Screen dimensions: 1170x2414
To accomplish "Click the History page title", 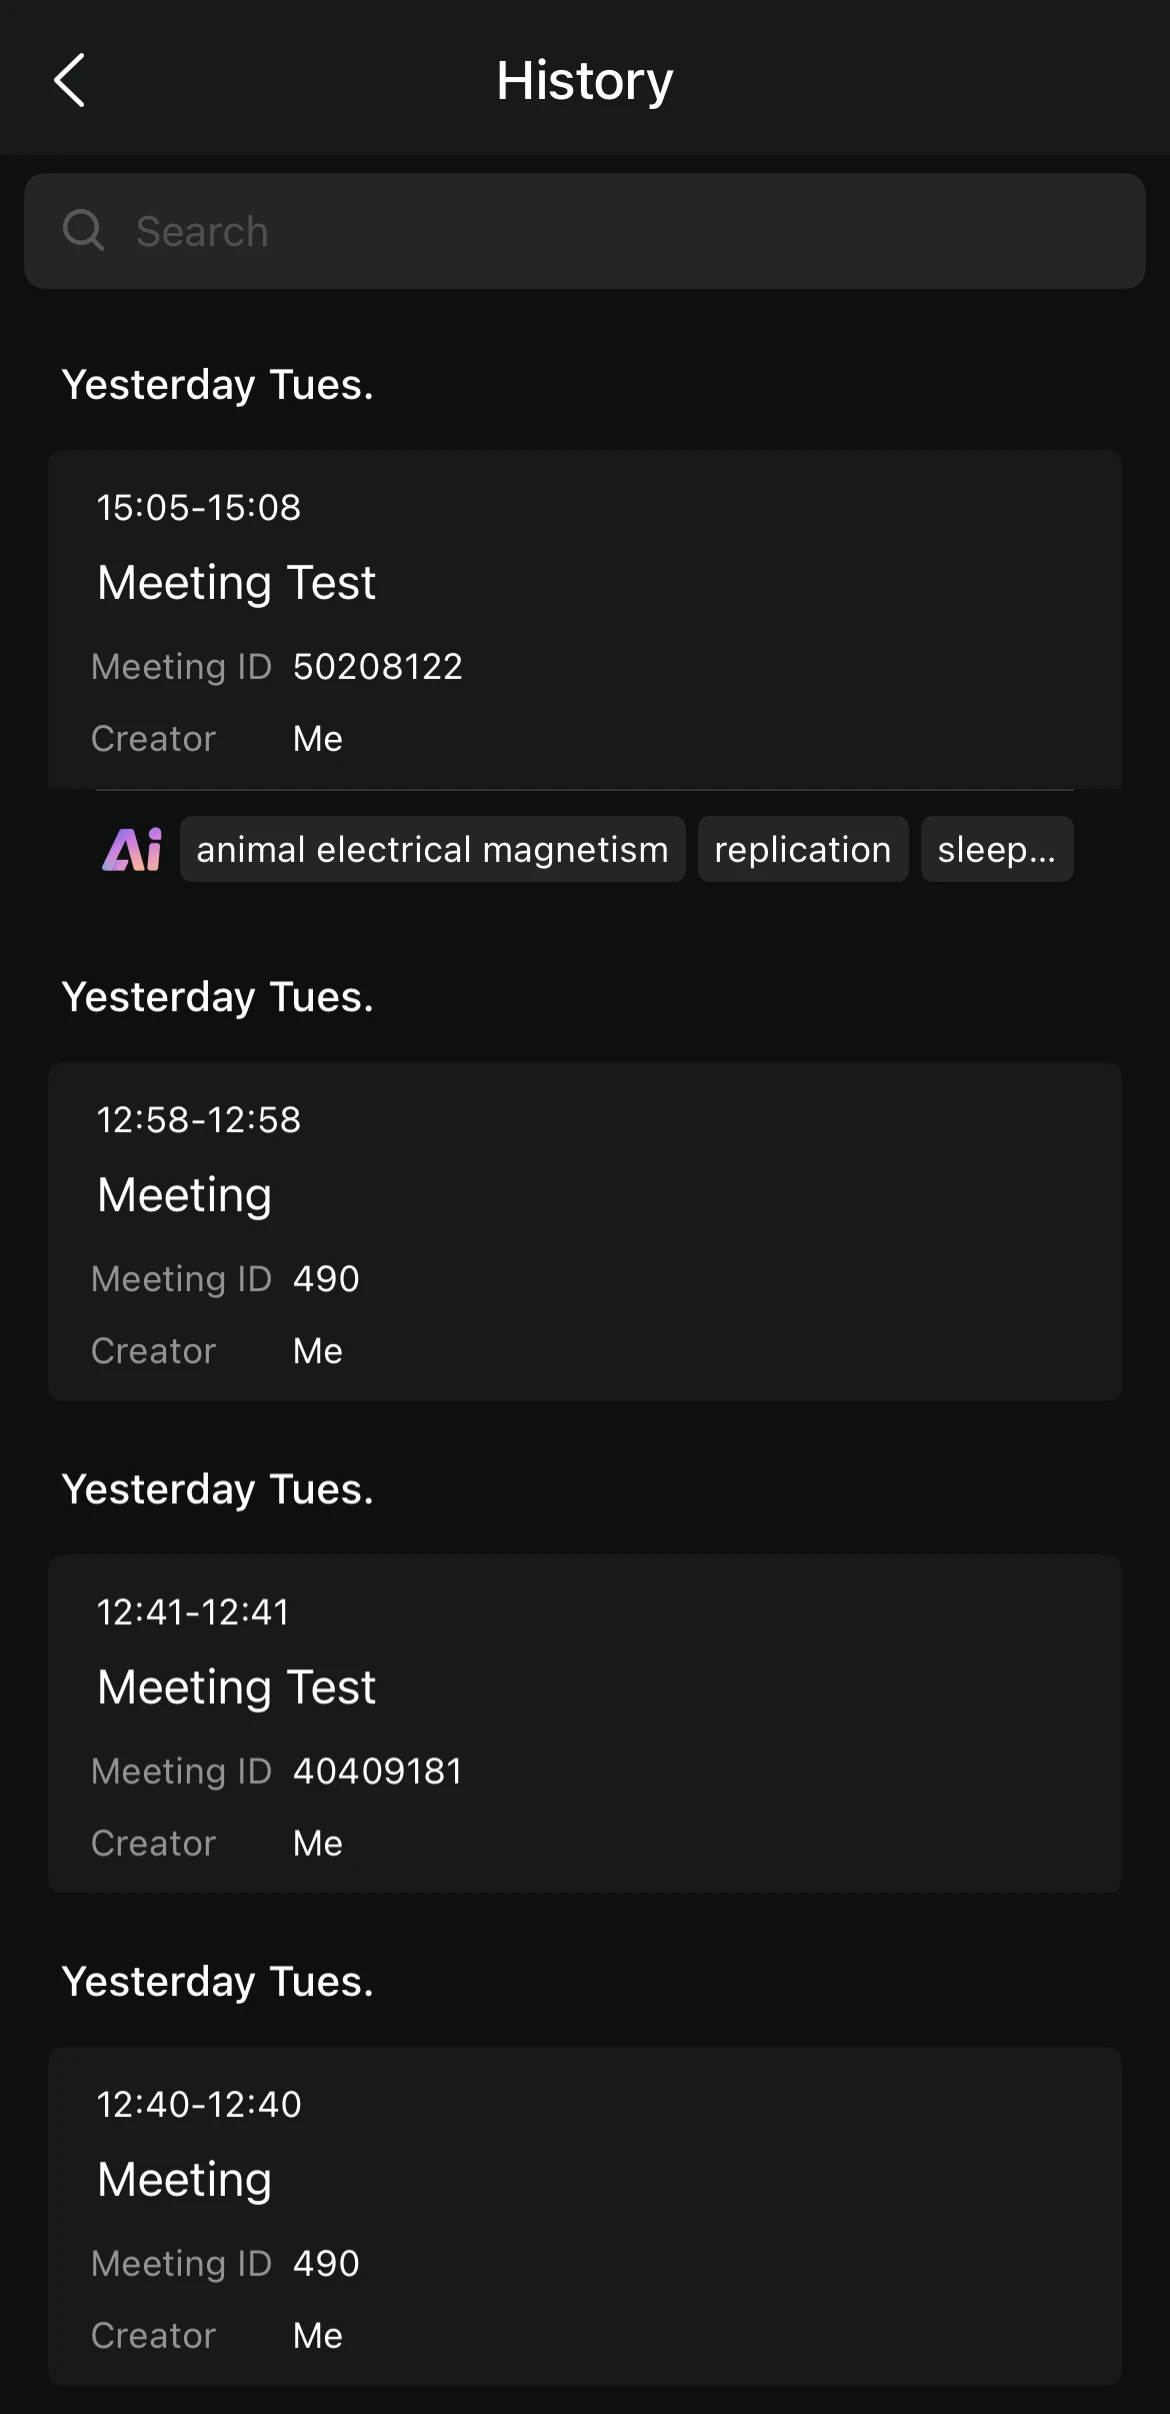I will 585,81.
